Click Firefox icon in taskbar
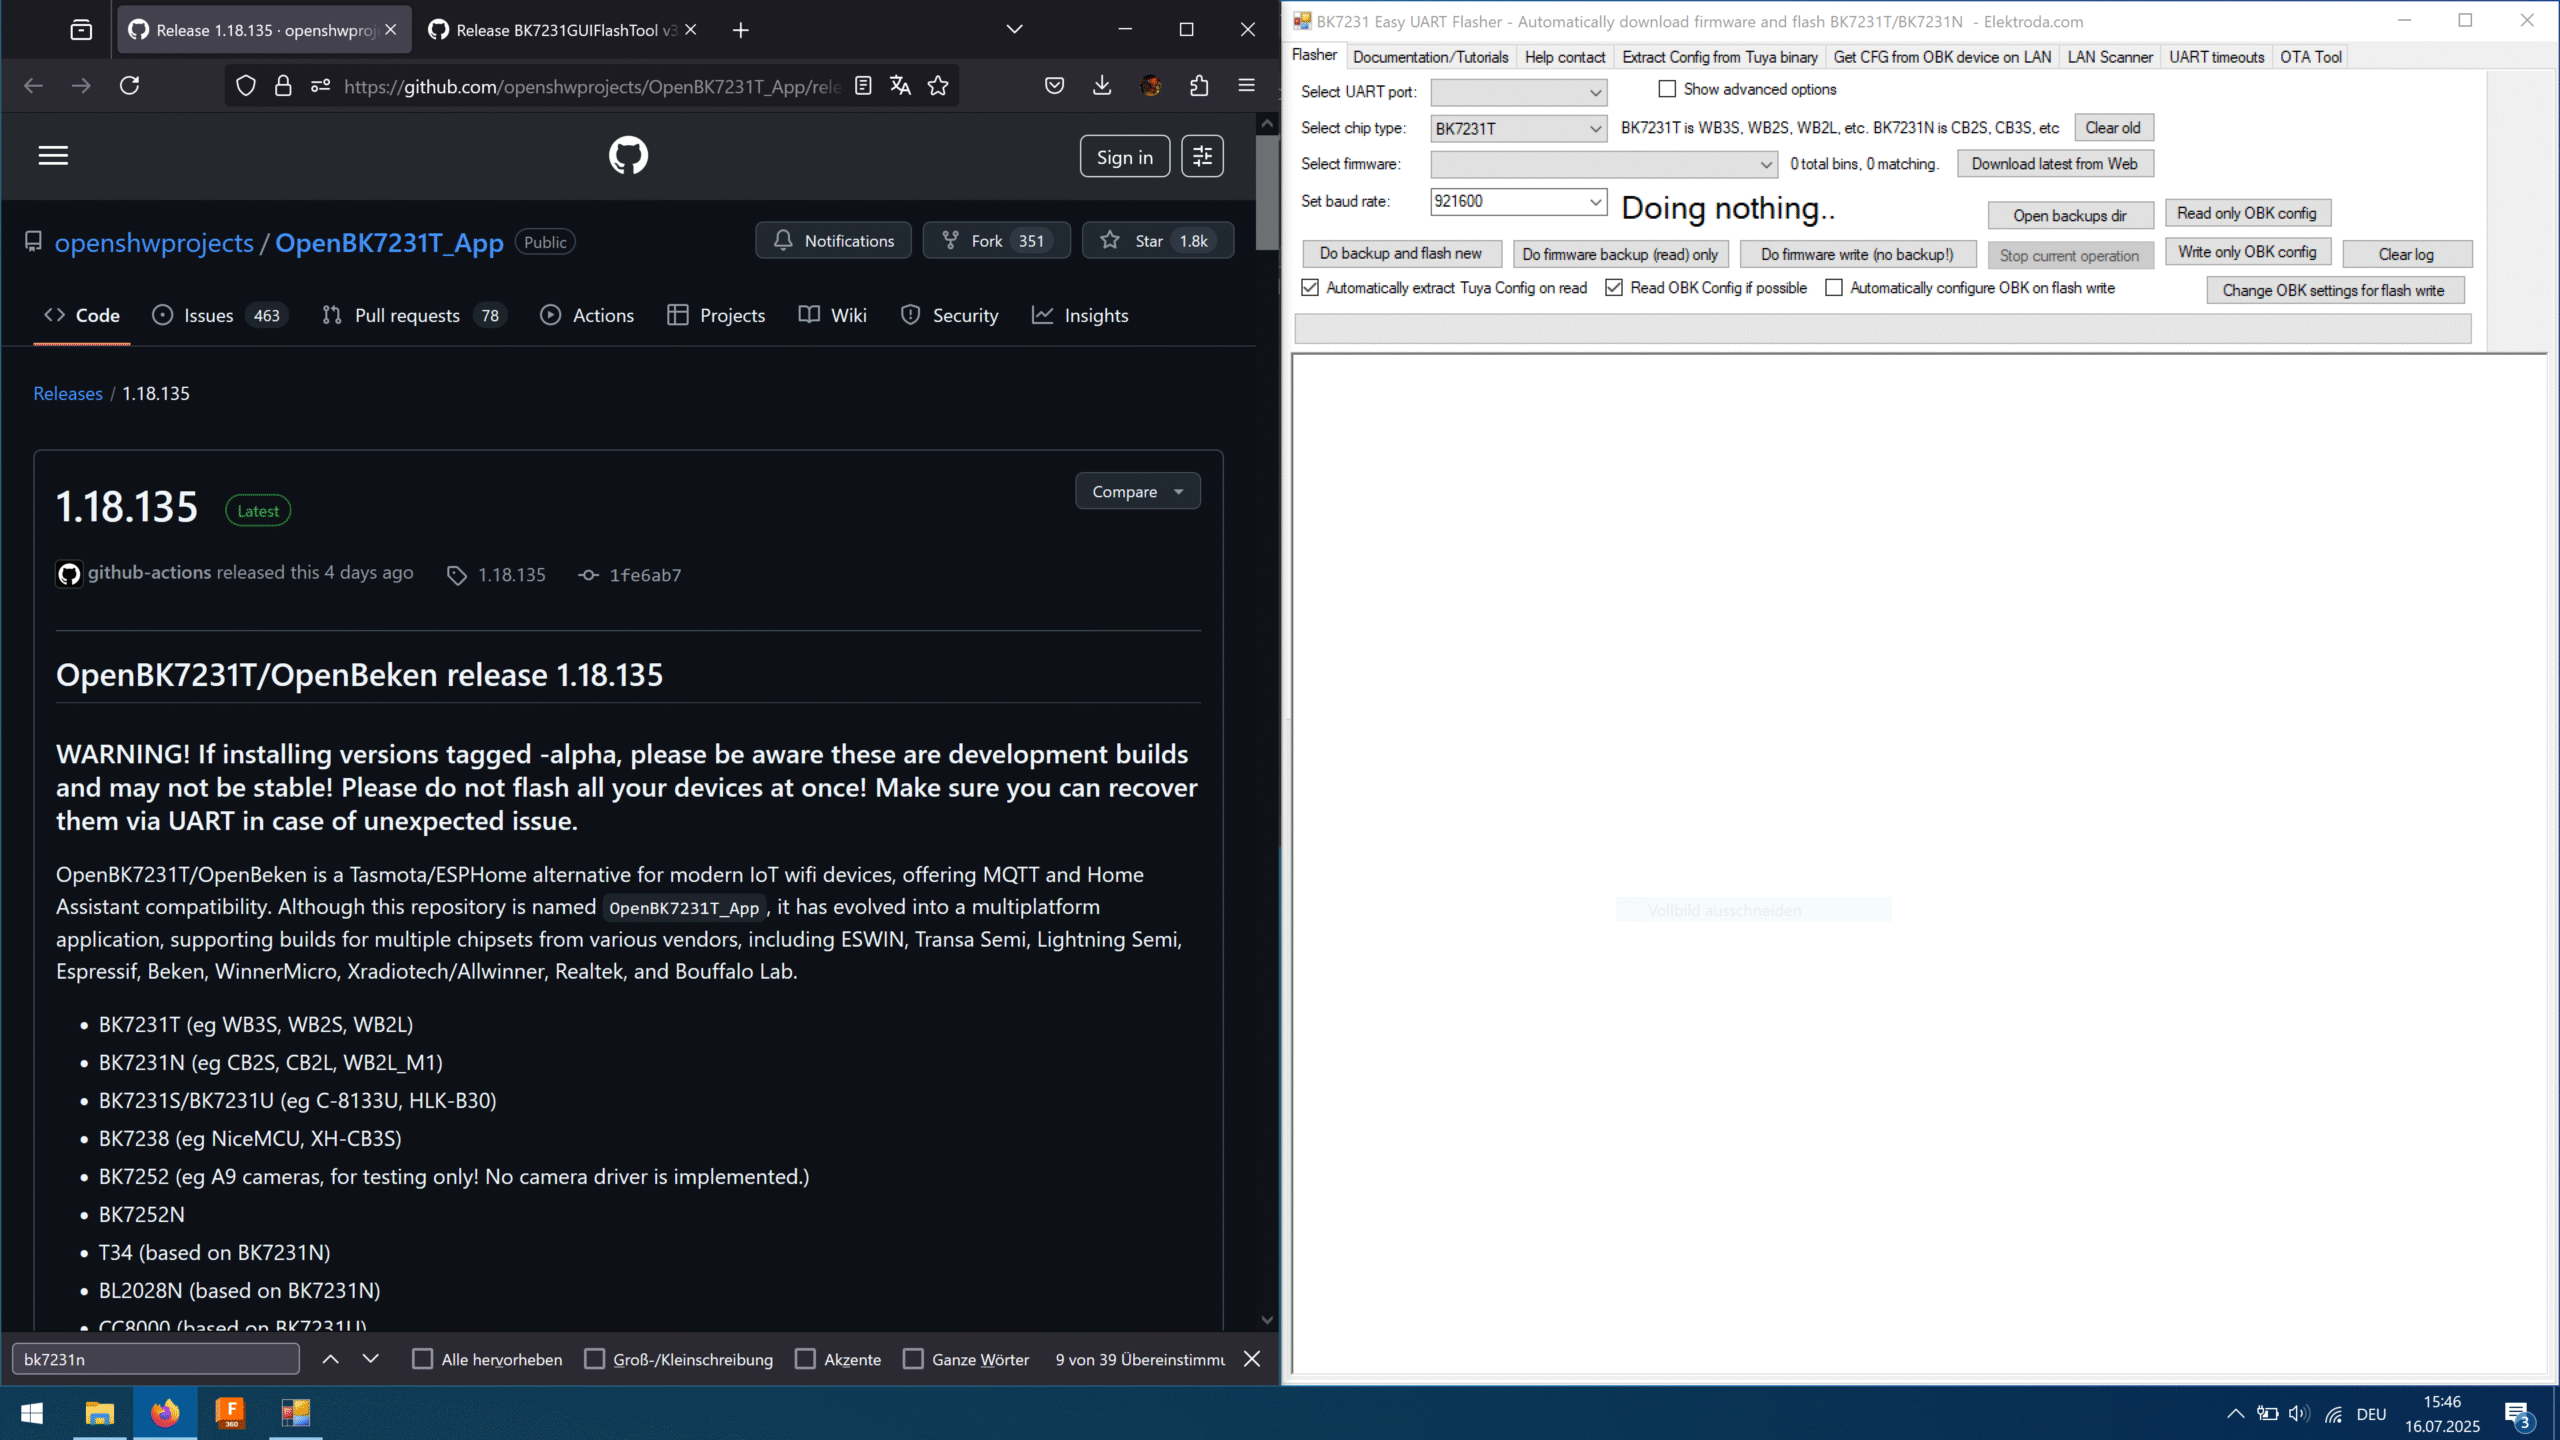The image size is (2560, 1440). click(x=165, y=1413)
